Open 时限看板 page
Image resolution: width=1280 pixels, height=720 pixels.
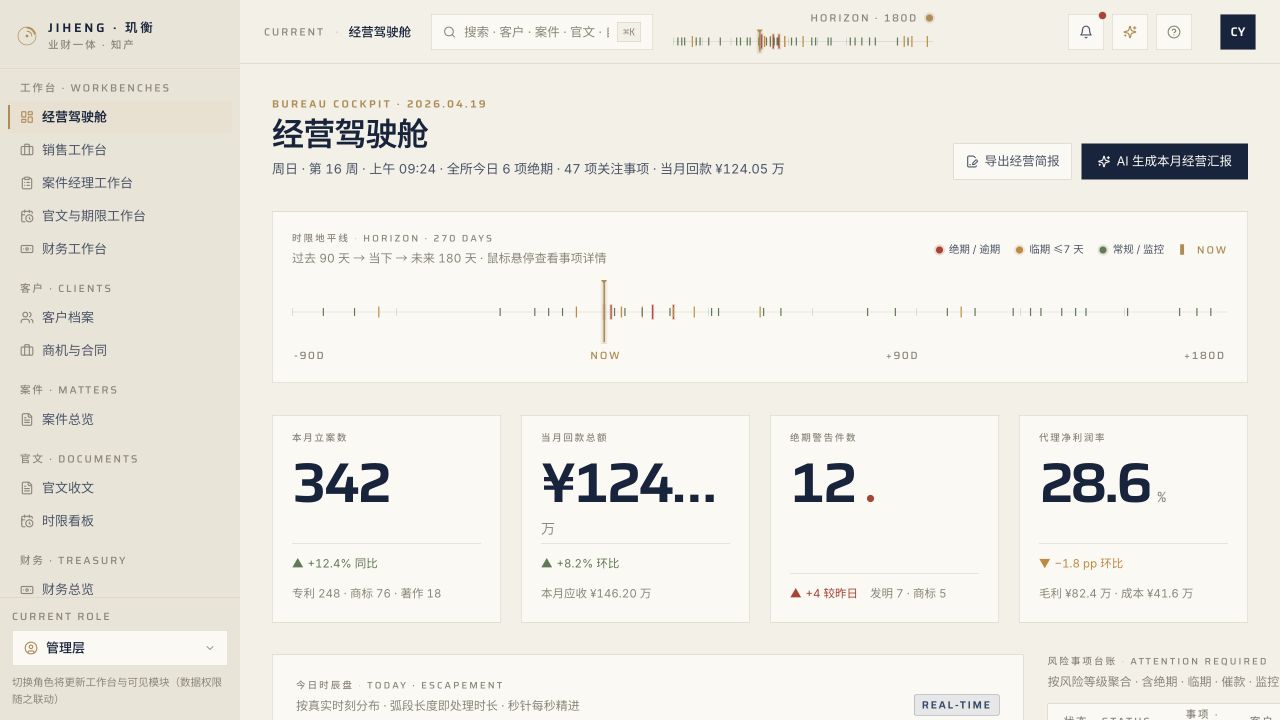coord(120,521)
